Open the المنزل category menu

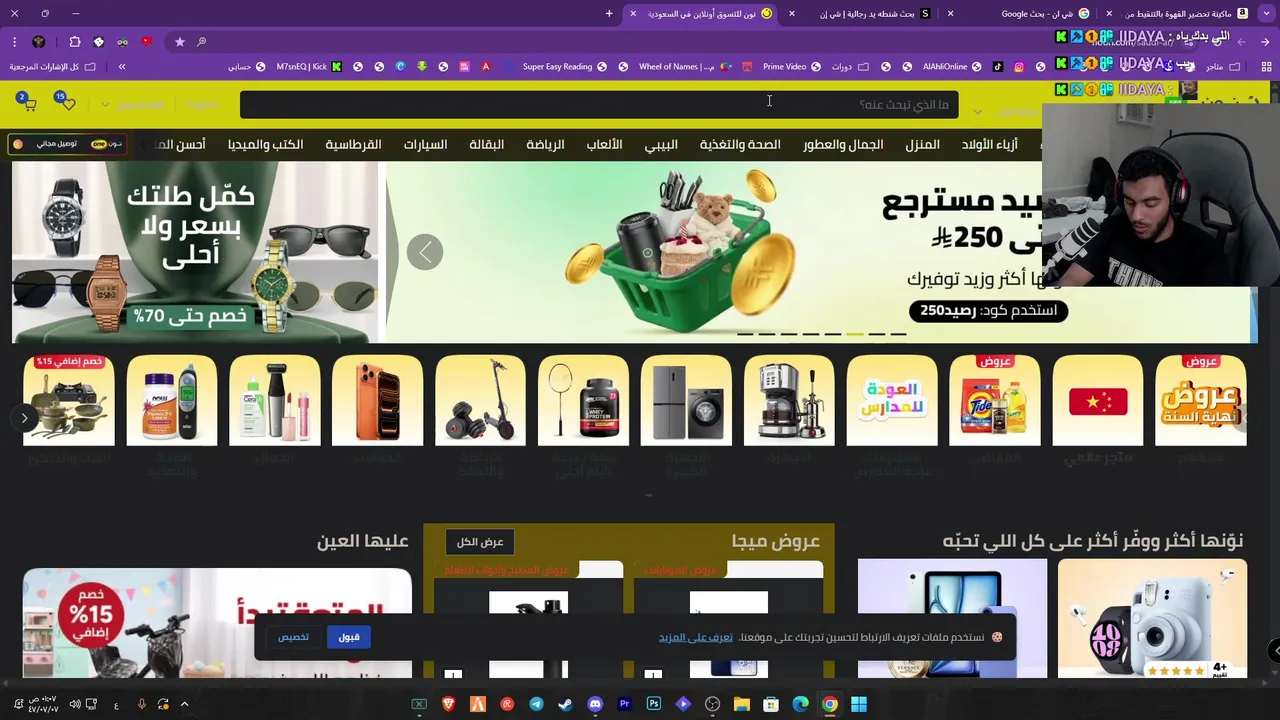tap(922, 144)
